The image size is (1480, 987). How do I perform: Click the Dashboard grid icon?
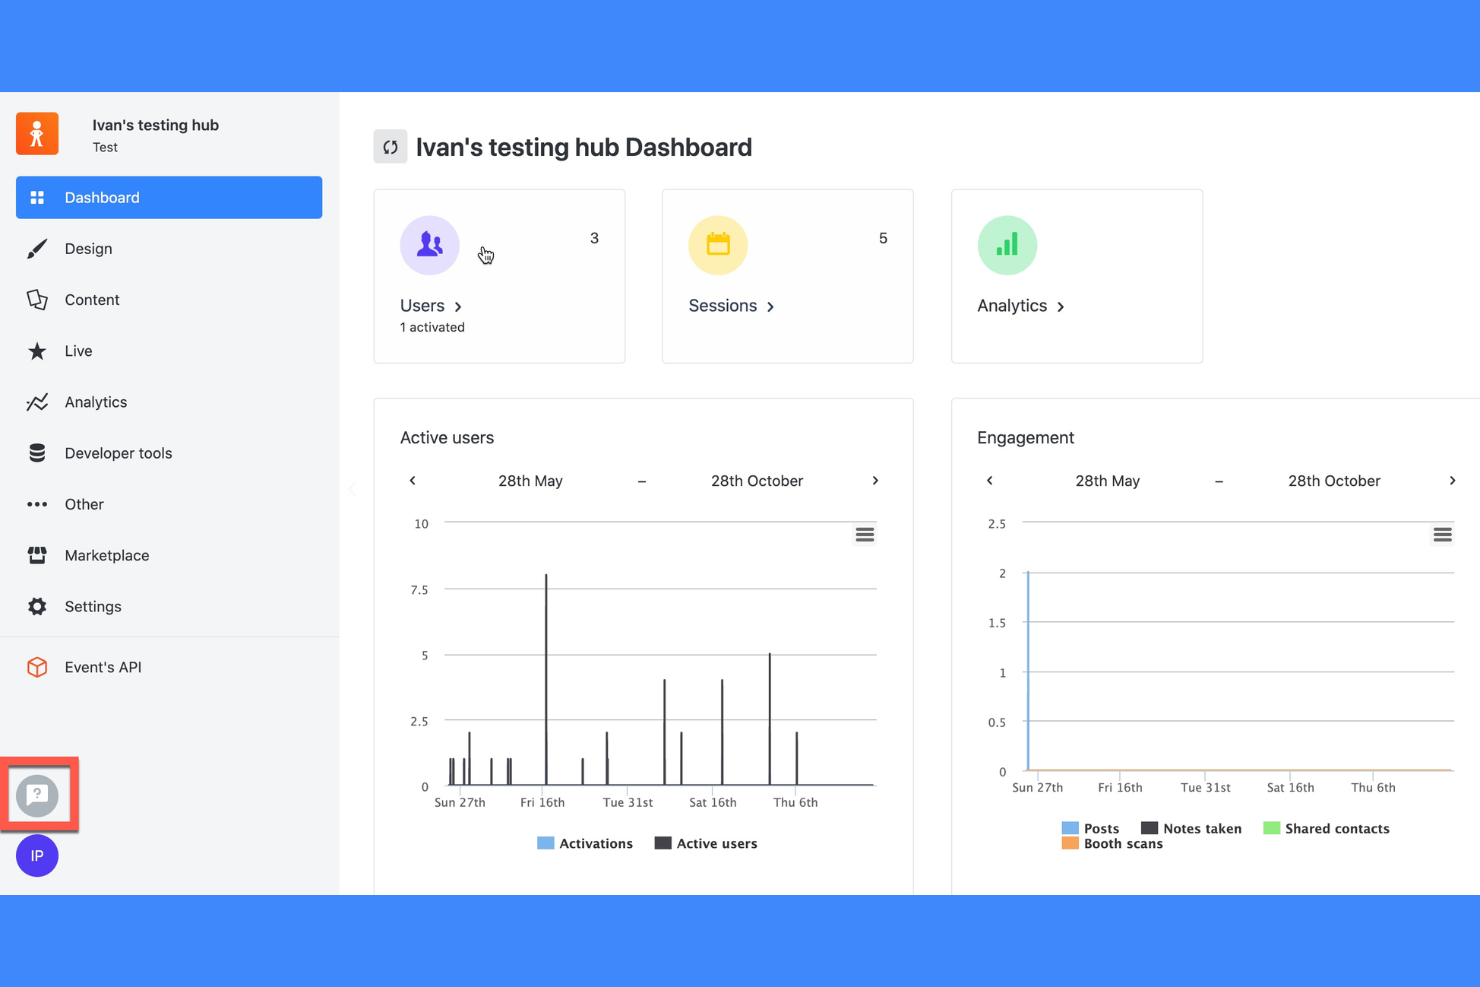[37, 198]
